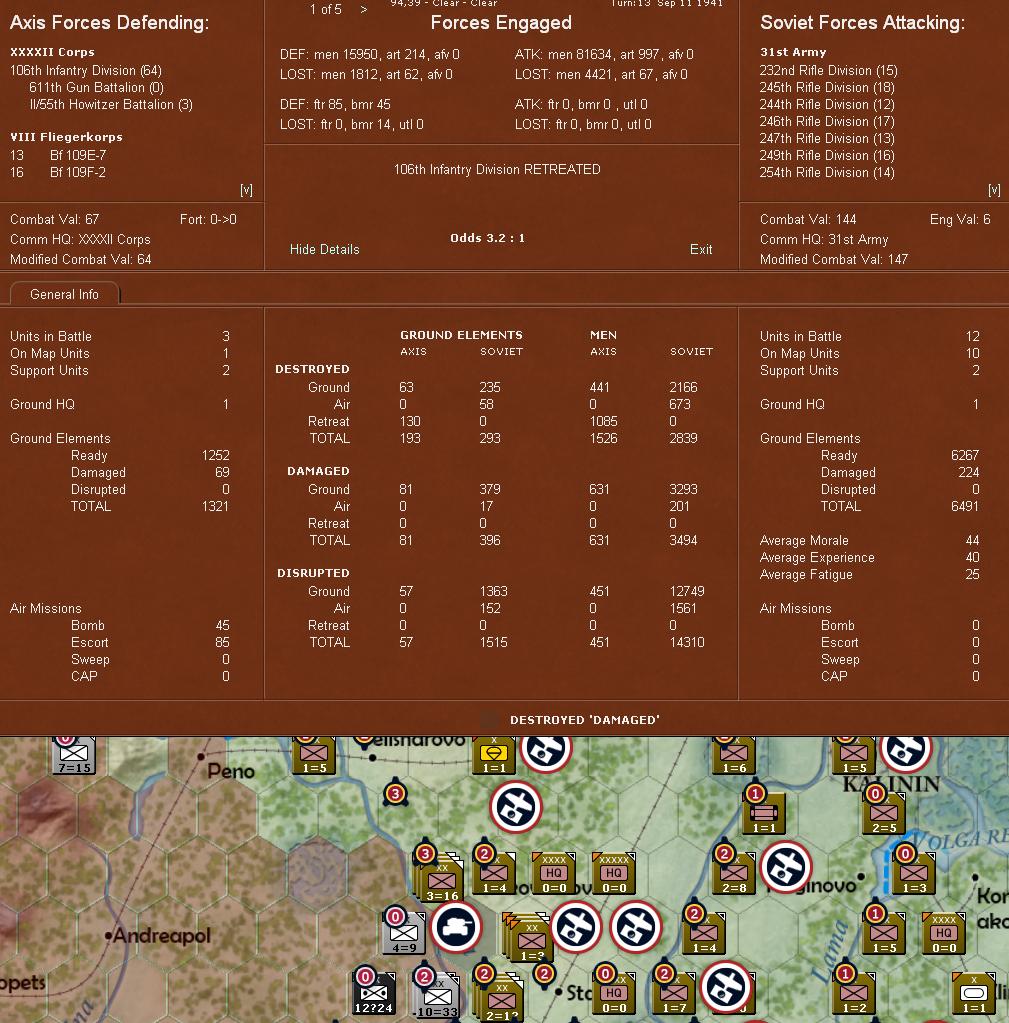Click air battle marker beside the 1=7 counter
This screenshot has height=1023, width=1009.
(x=726, y=987)
